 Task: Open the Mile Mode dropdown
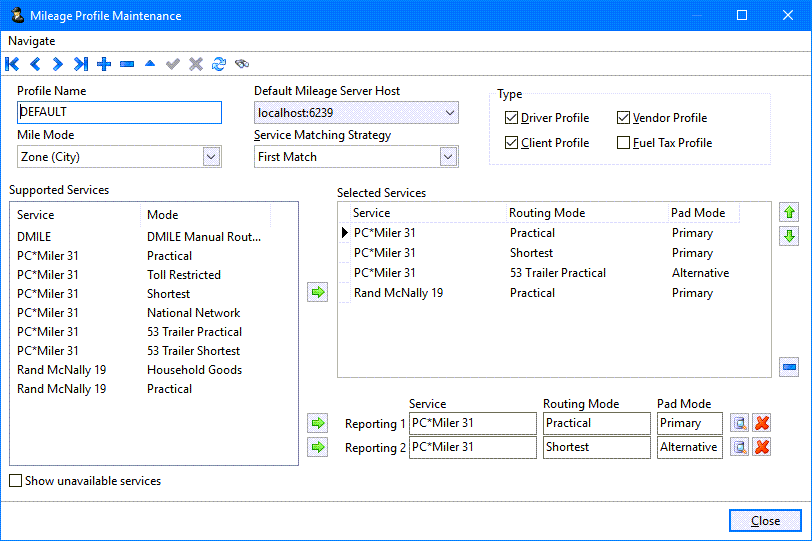tap(210, 156)
